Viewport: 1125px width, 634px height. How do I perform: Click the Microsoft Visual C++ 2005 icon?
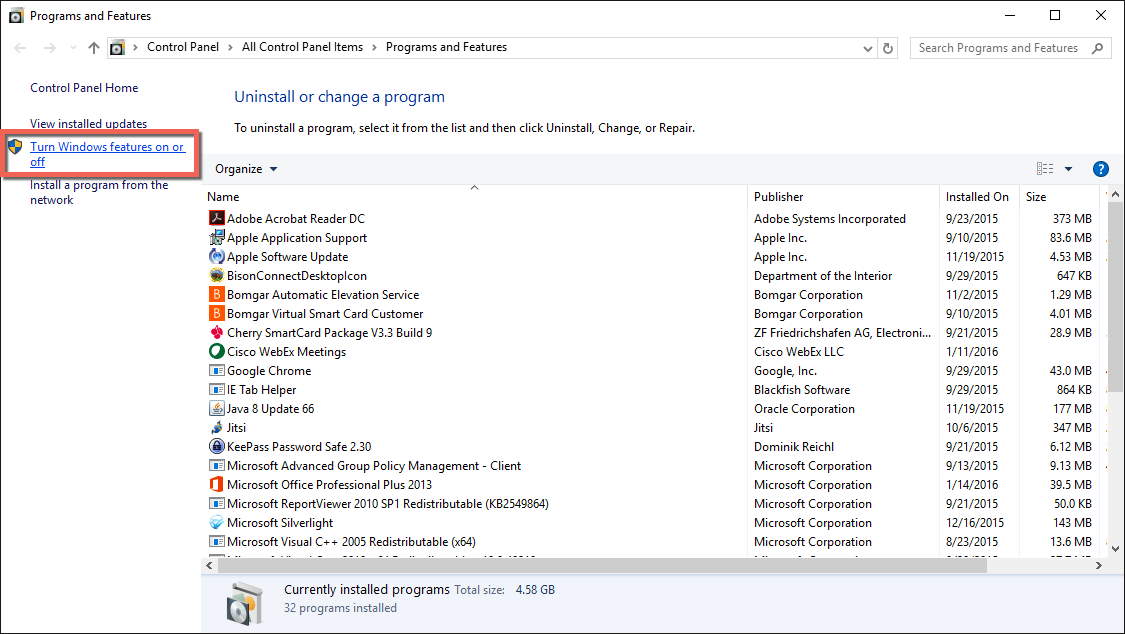(x=217, y=541)
